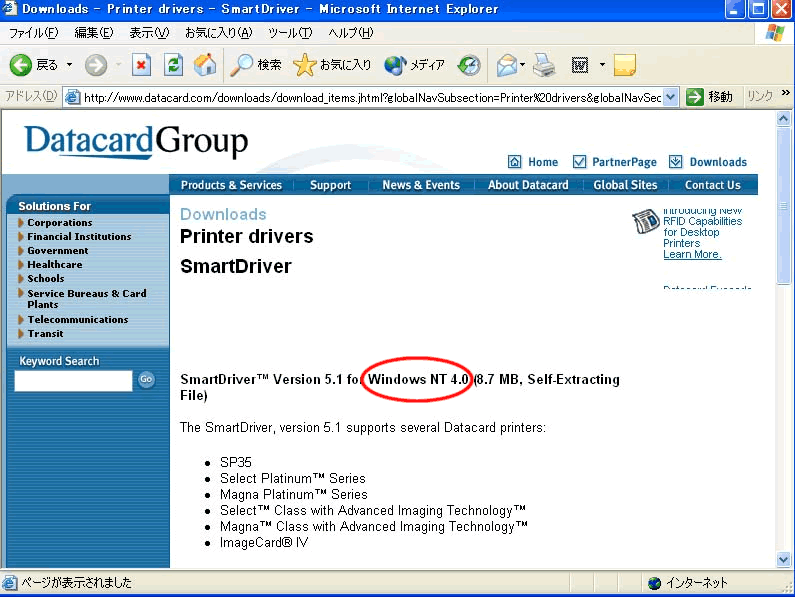Click the Datacard Group logo
Image resolution: width=795 pixels, height=597 pixels.
pos(136,141)
